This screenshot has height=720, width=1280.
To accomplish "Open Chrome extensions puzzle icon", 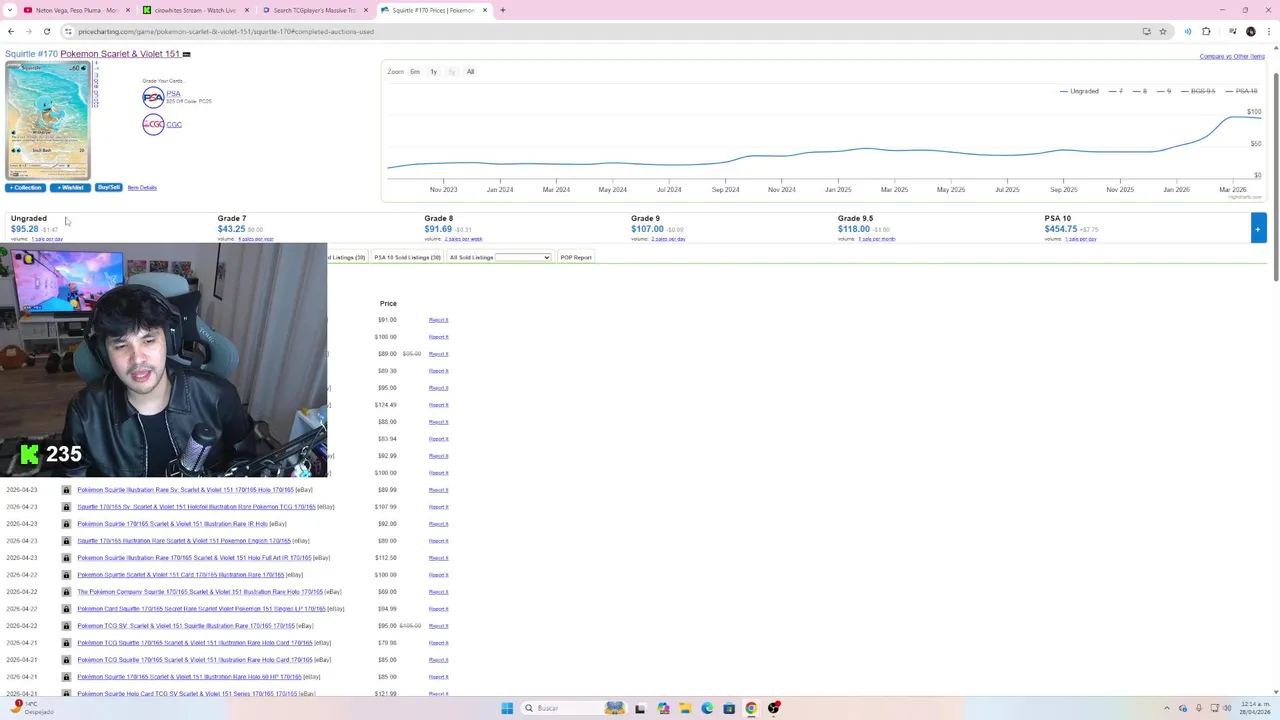I will click(1206, 31).
